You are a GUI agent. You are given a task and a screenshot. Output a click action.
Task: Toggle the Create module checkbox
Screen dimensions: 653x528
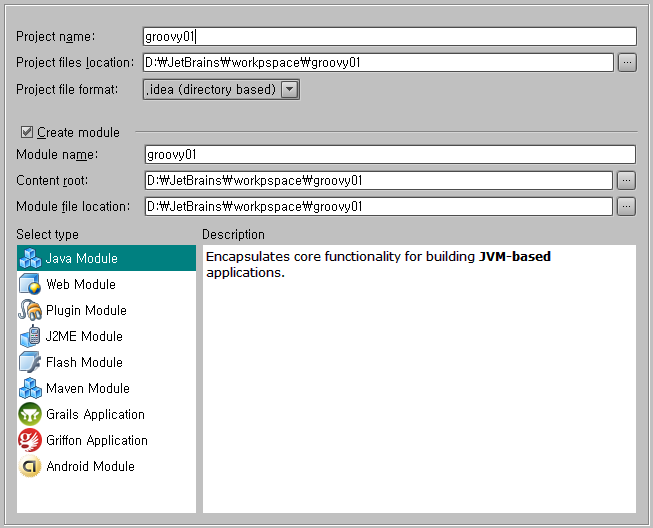[27, 132]
